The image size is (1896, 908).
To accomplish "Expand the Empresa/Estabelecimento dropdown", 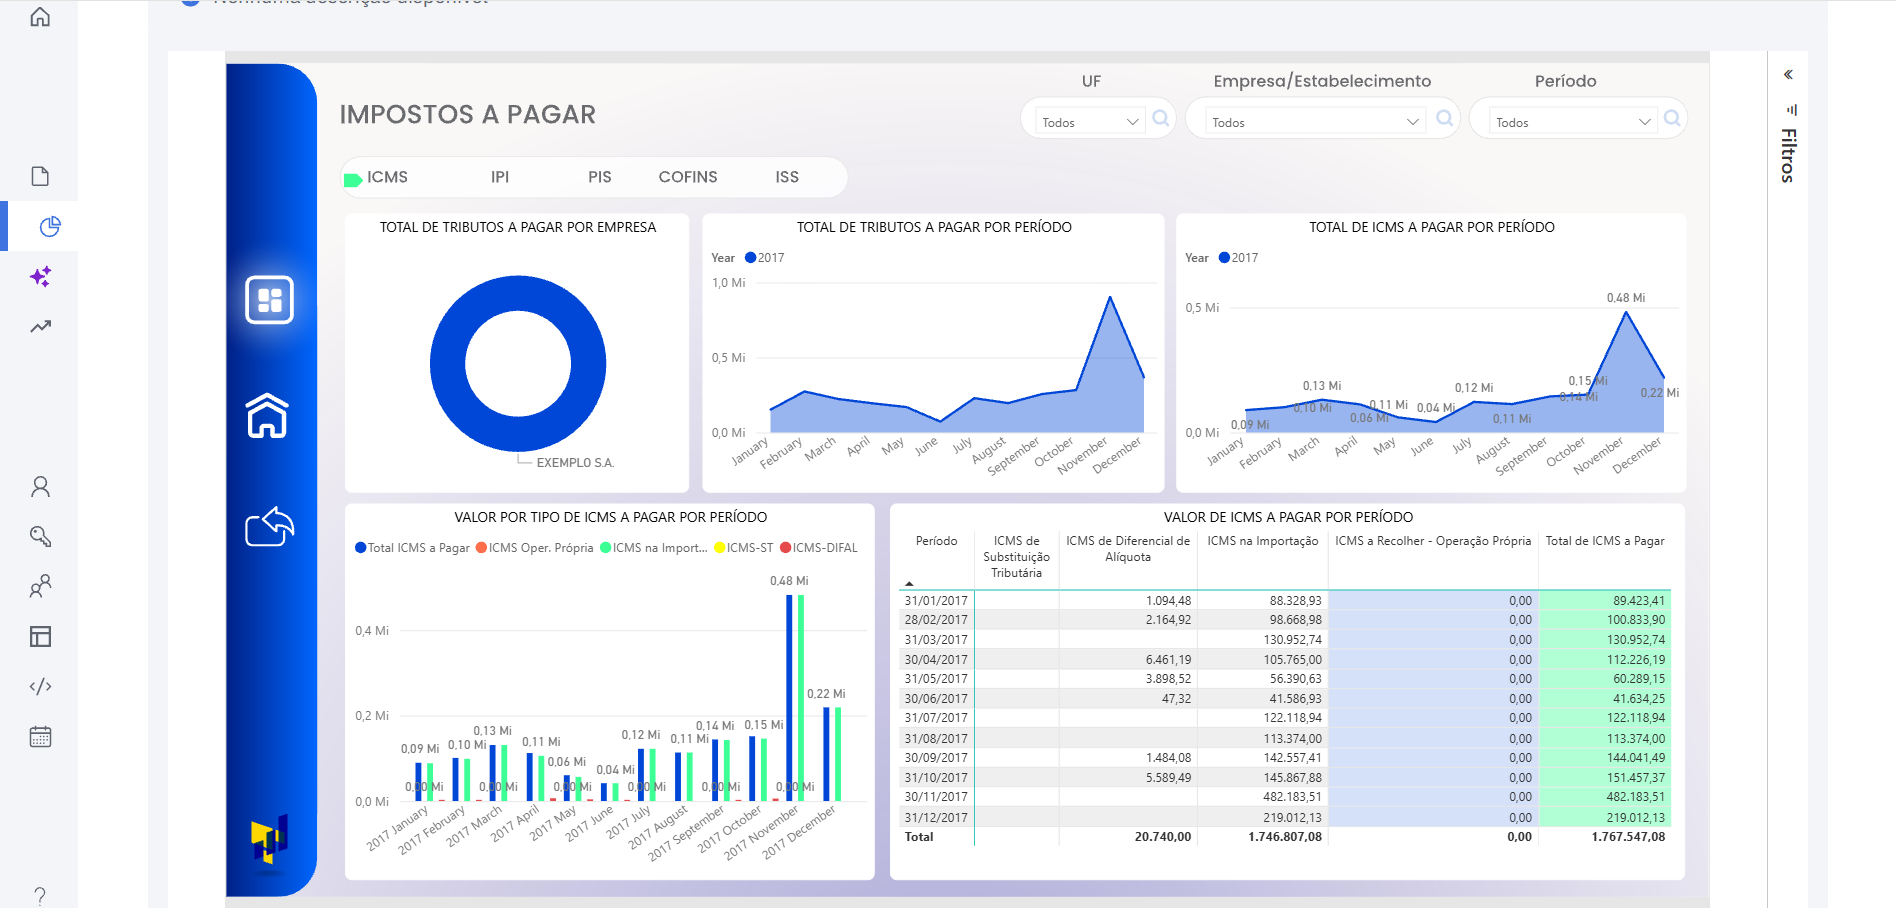I will [1314, 122].
